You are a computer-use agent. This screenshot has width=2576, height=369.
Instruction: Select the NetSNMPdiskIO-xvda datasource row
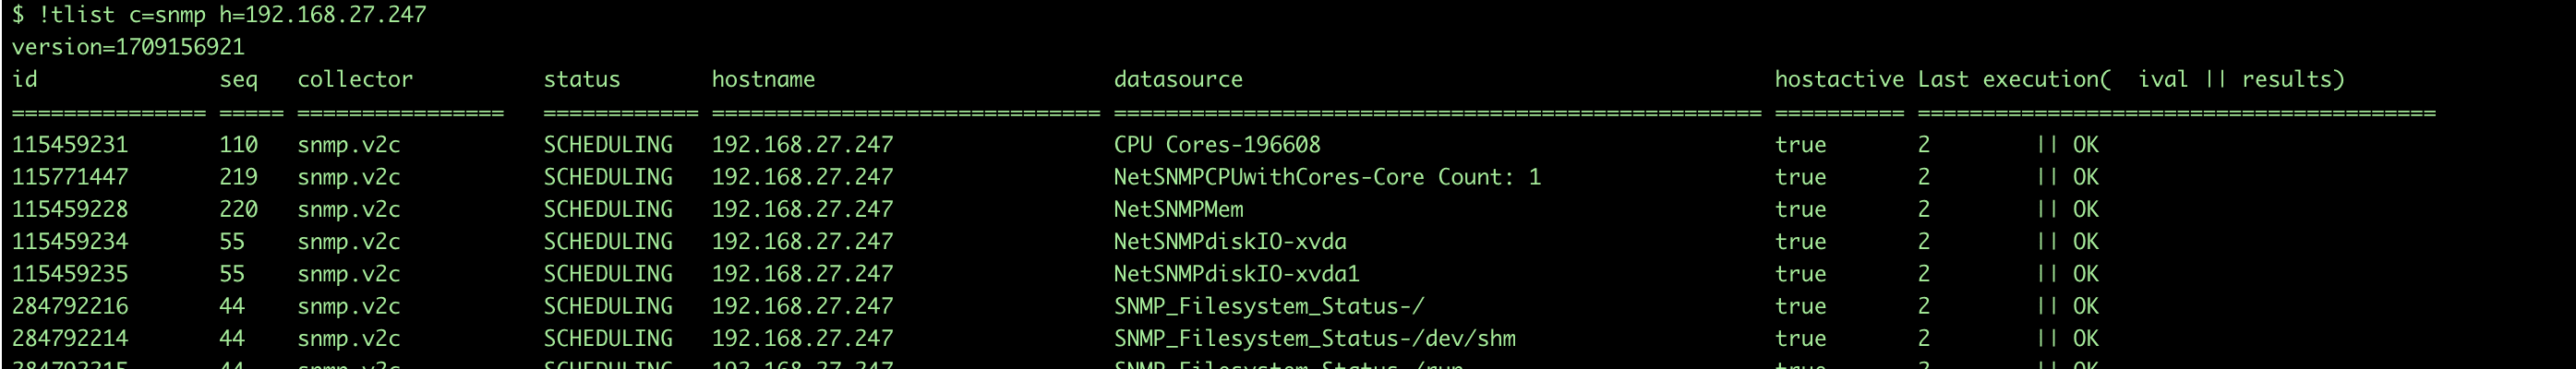click(1230, 241)
